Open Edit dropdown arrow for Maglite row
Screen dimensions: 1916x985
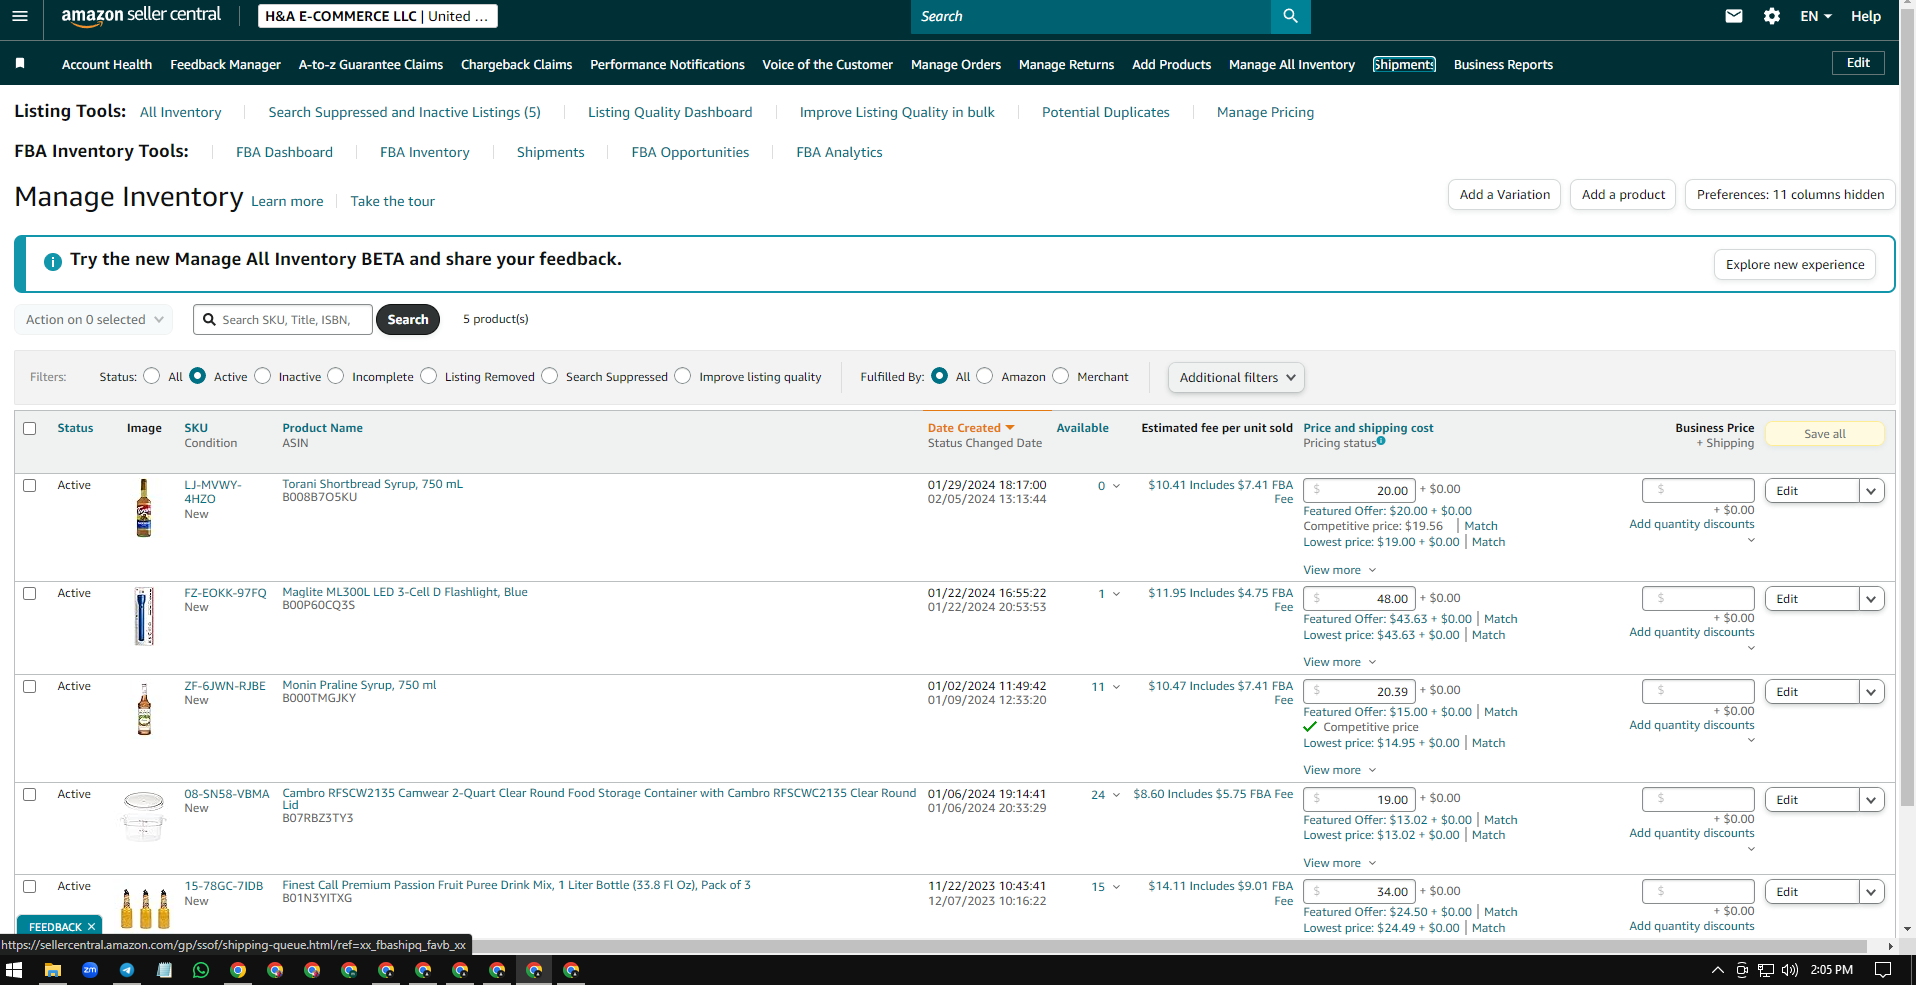1872,599
